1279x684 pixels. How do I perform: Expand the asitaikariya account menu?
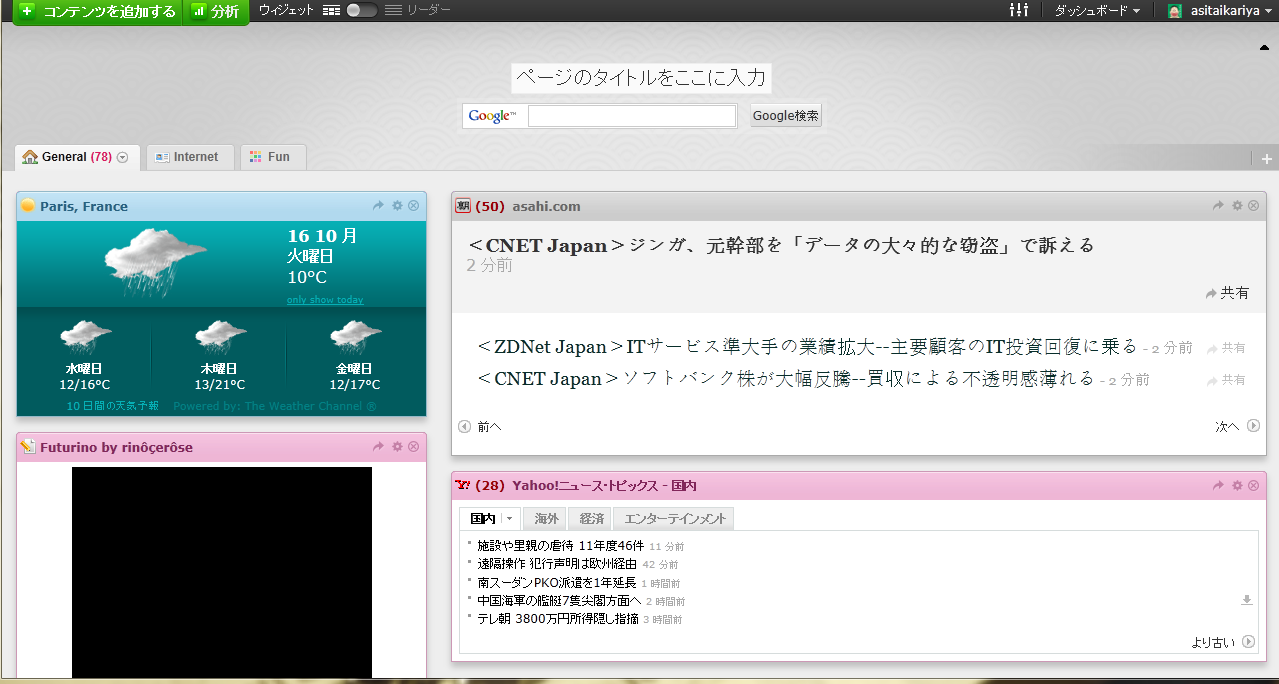1223,10
